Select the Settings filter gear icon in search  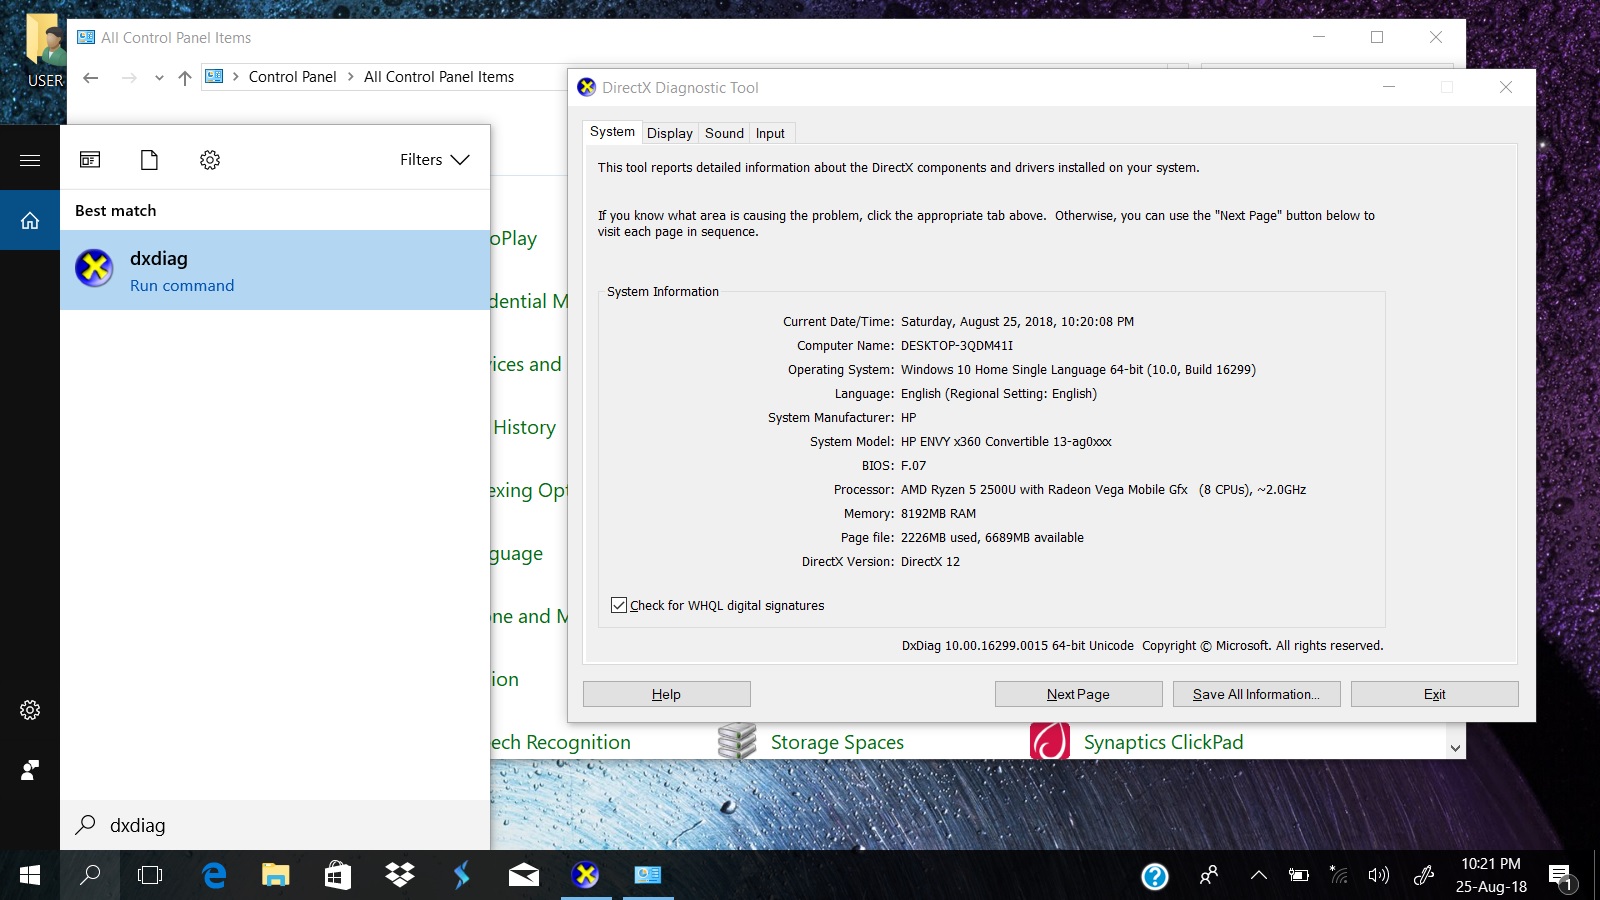click(x=209, y=160)
